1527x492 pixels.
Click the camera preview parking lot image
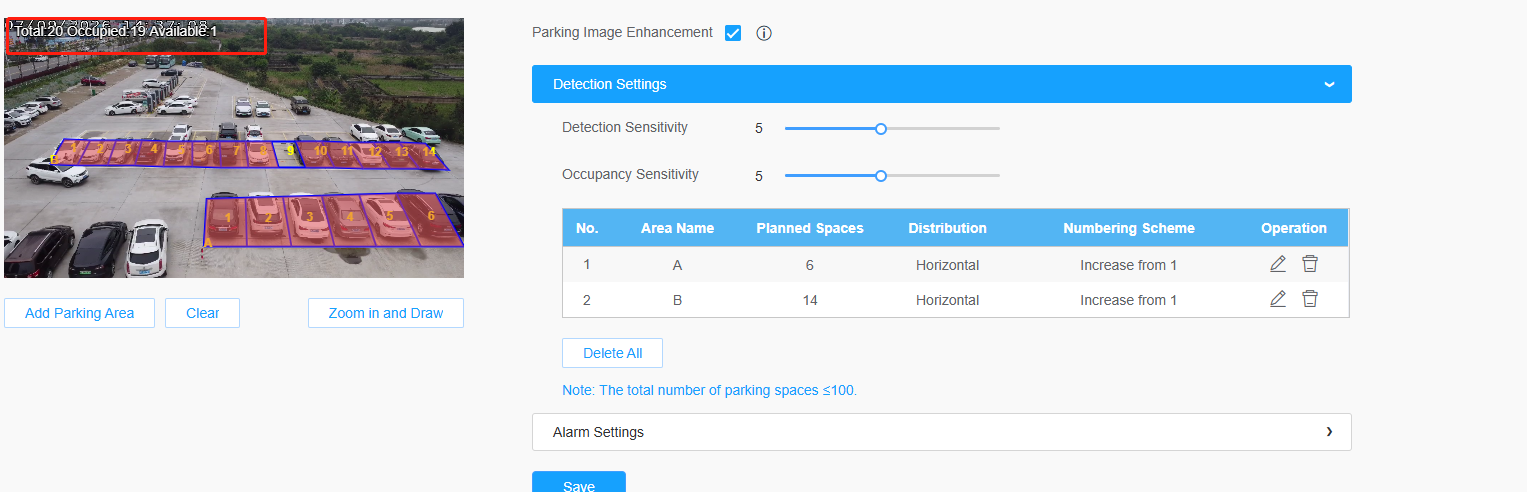click(x=234, y=148)
